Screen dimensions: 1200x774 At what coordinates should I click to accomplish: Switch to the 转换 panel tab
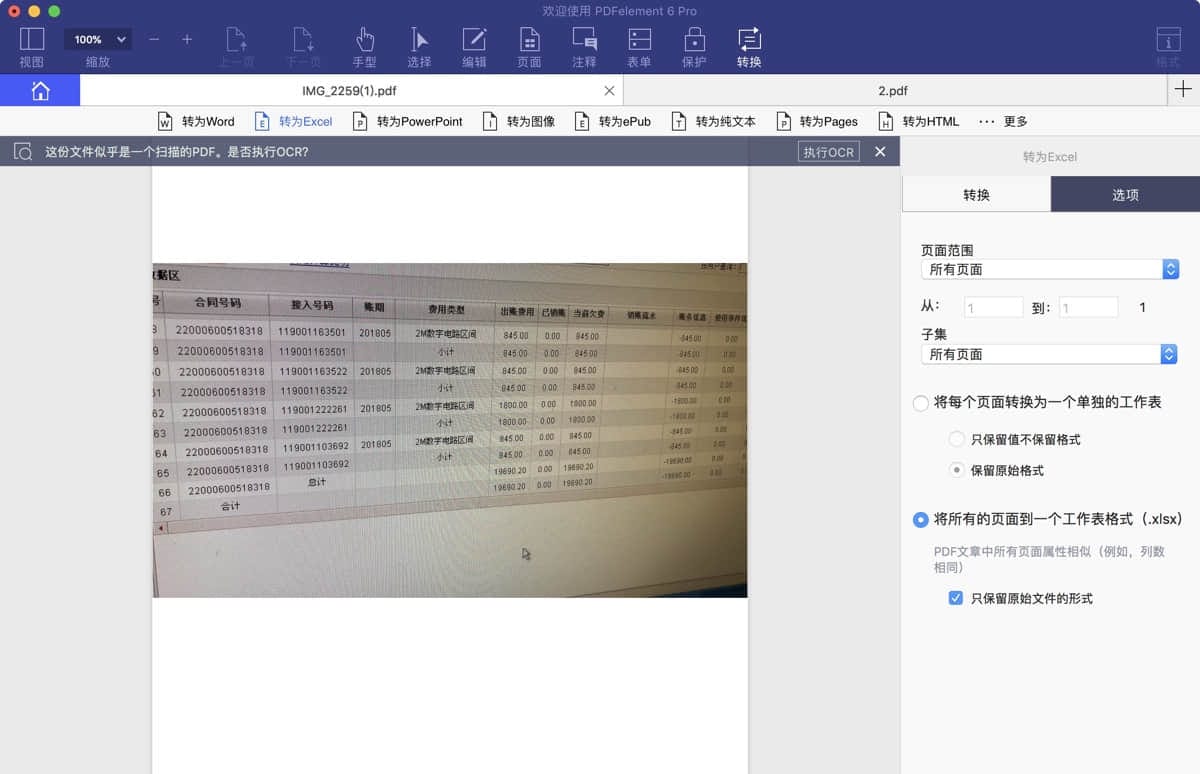(976, 194)
